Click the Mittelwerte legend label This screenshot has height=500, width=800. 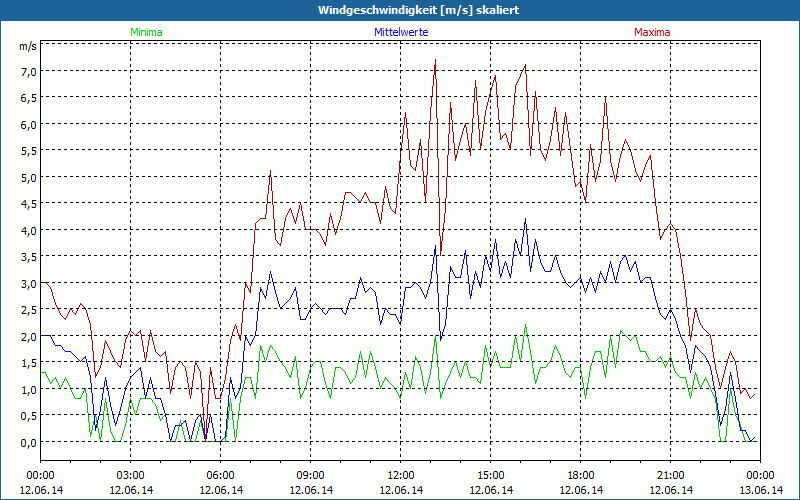click(401, 32)
